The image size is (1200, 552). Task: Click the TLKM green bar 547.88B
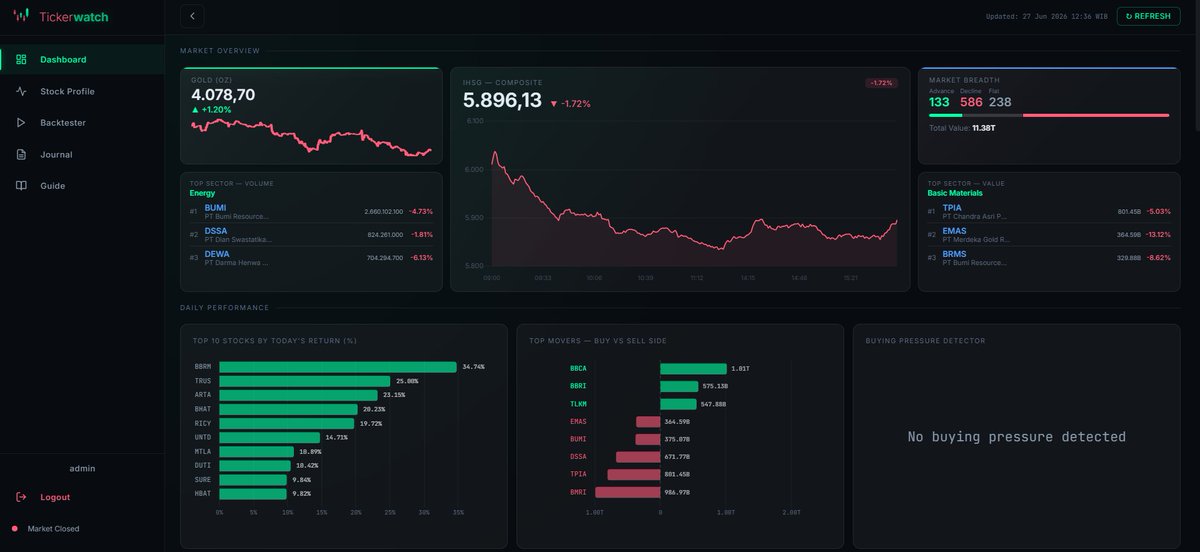(678, 404)
